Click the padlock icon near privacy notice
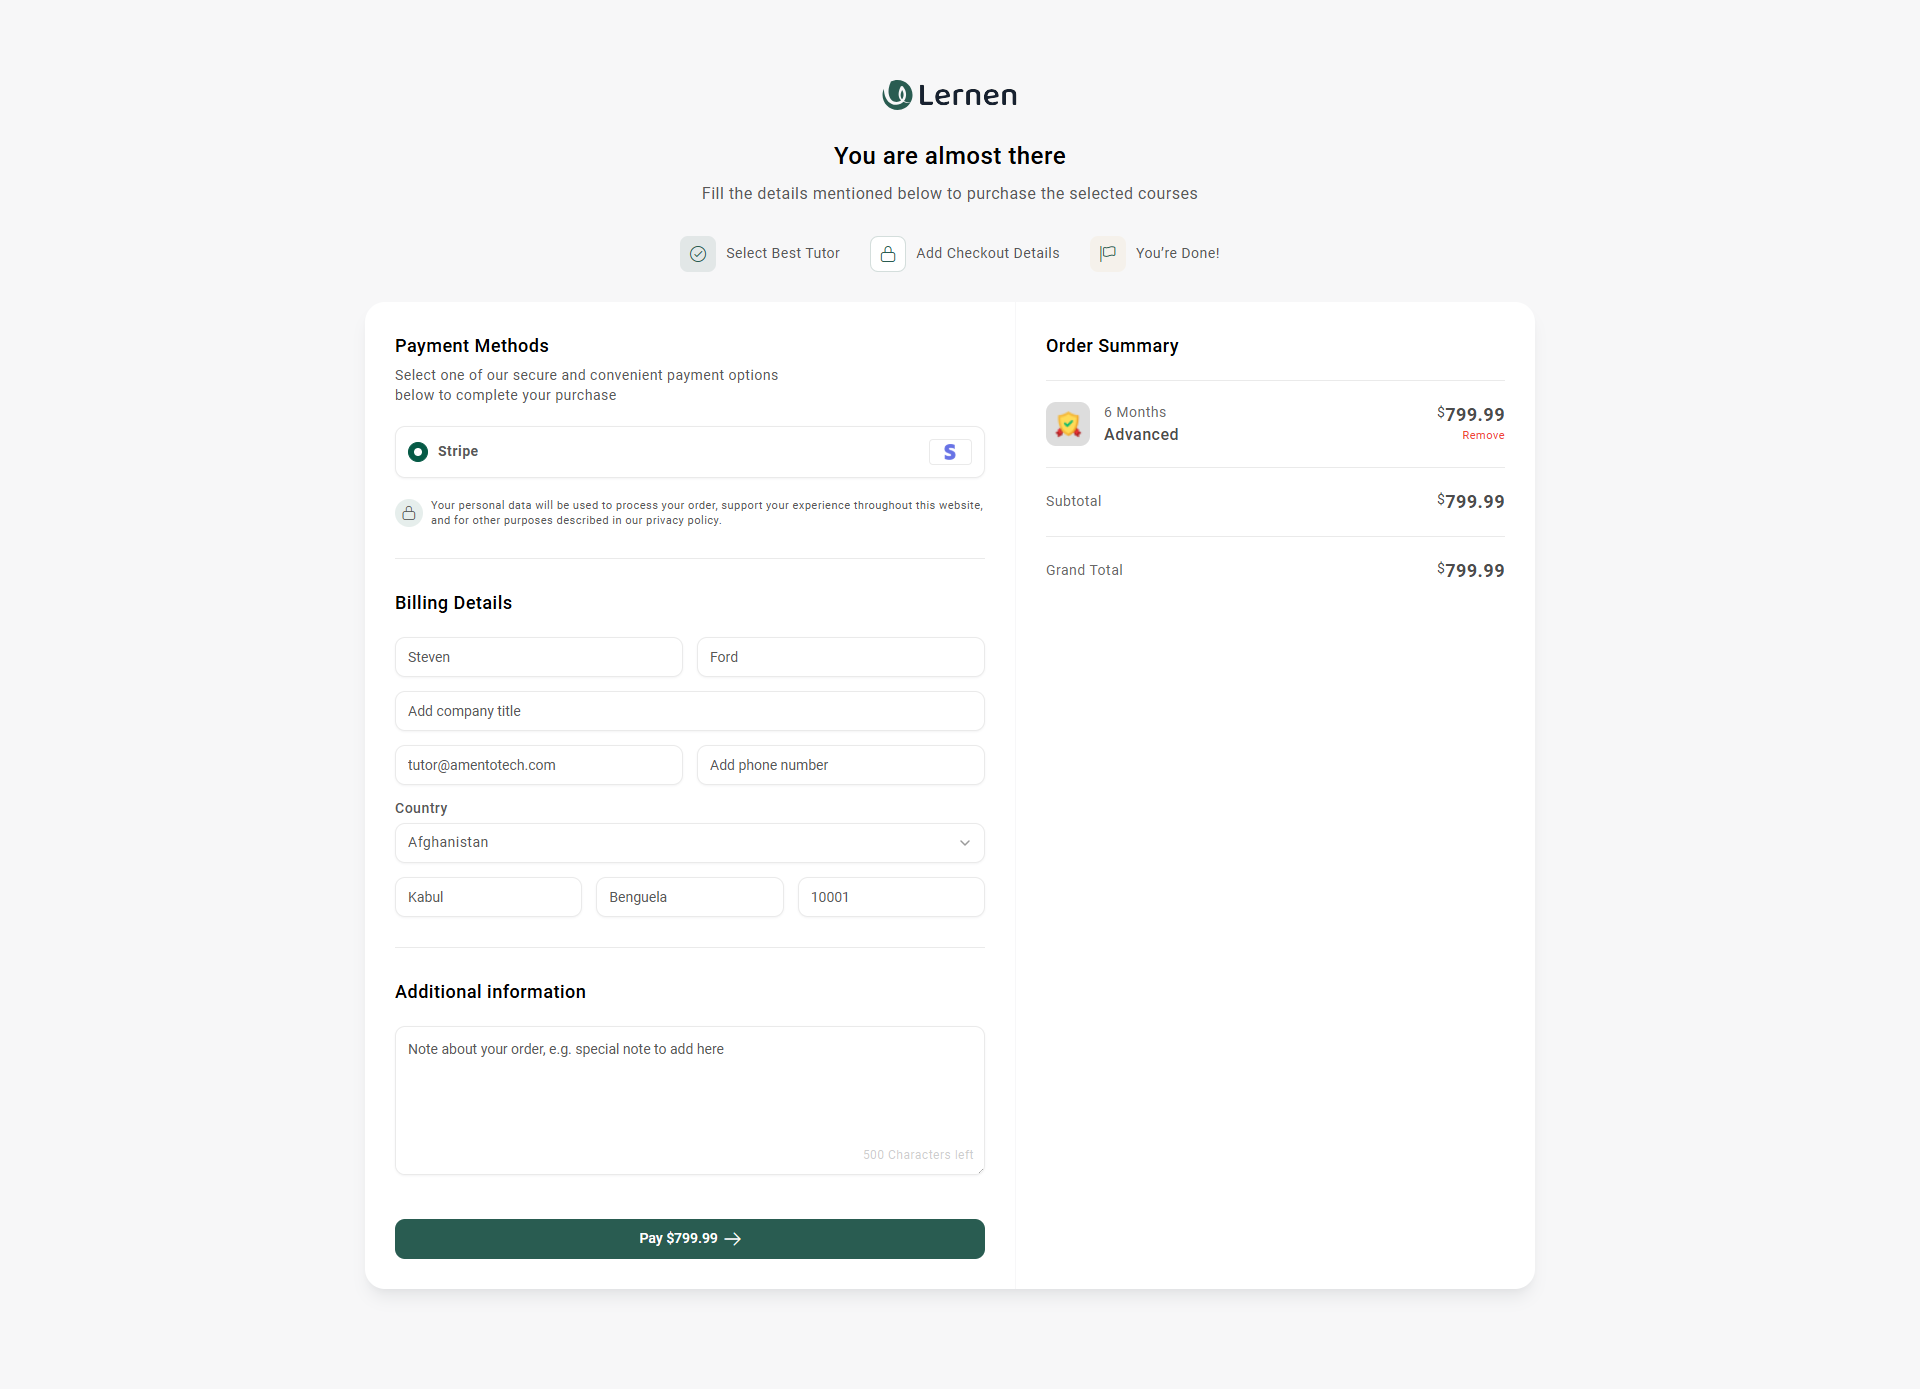 tap(409, 513)
